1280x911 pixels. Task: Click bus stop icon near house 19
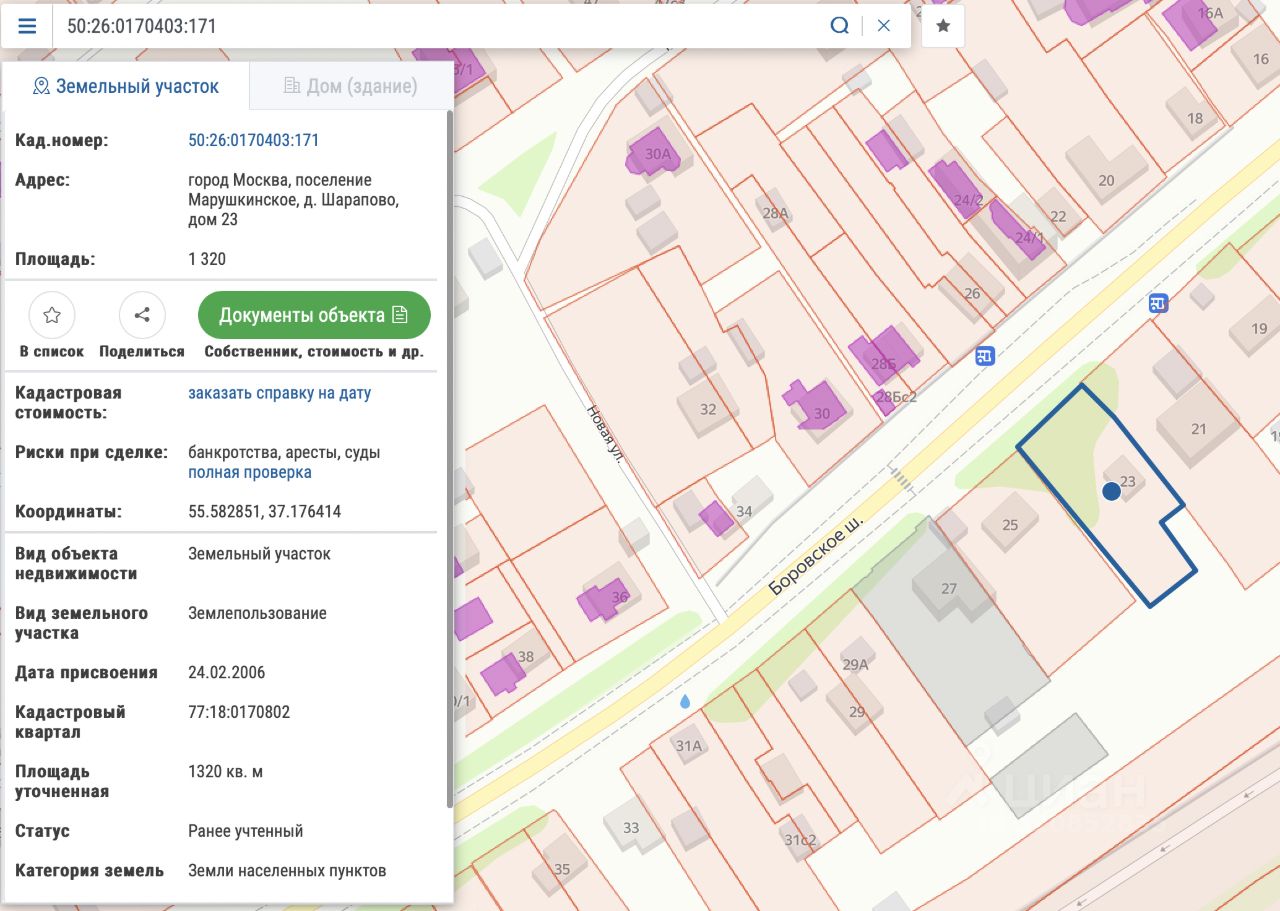click(1159, 303)
